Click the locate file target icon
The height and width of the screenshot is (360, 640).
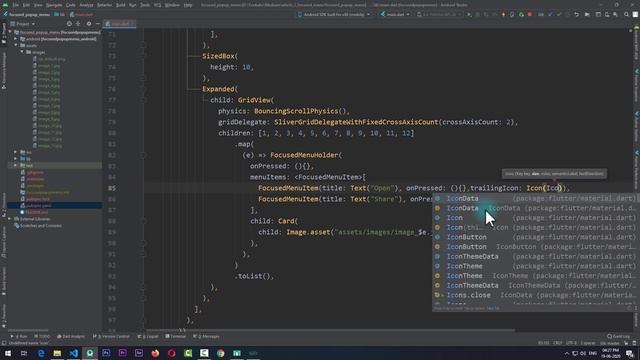pos(69,24)
